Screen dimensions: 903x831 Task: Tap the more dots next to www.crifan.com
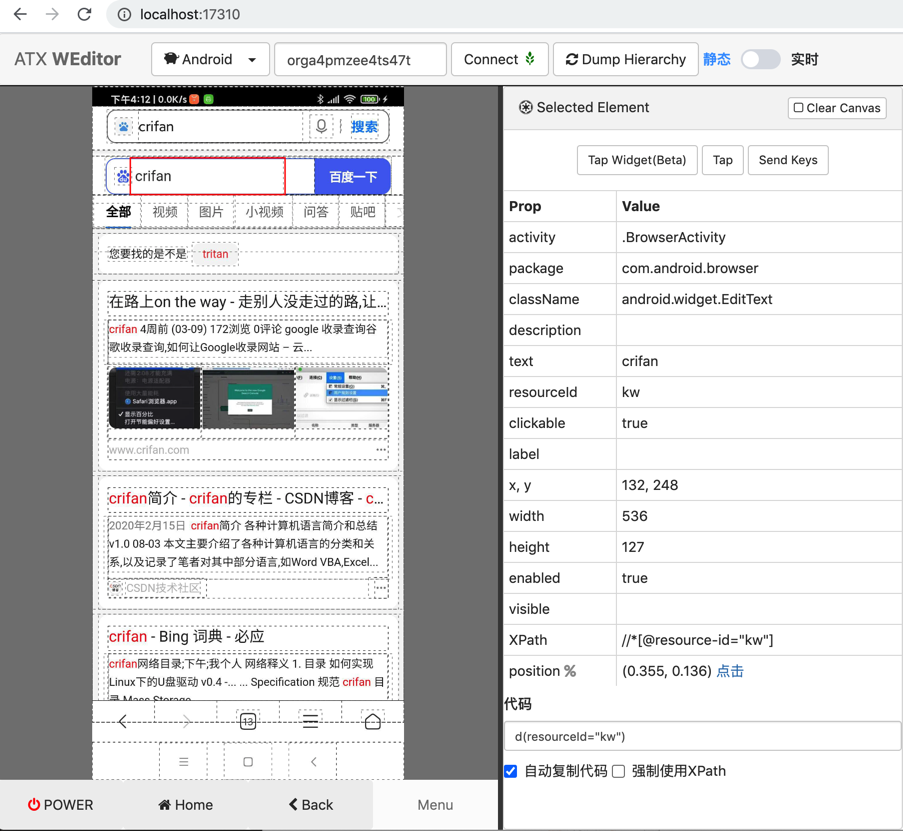381,450
